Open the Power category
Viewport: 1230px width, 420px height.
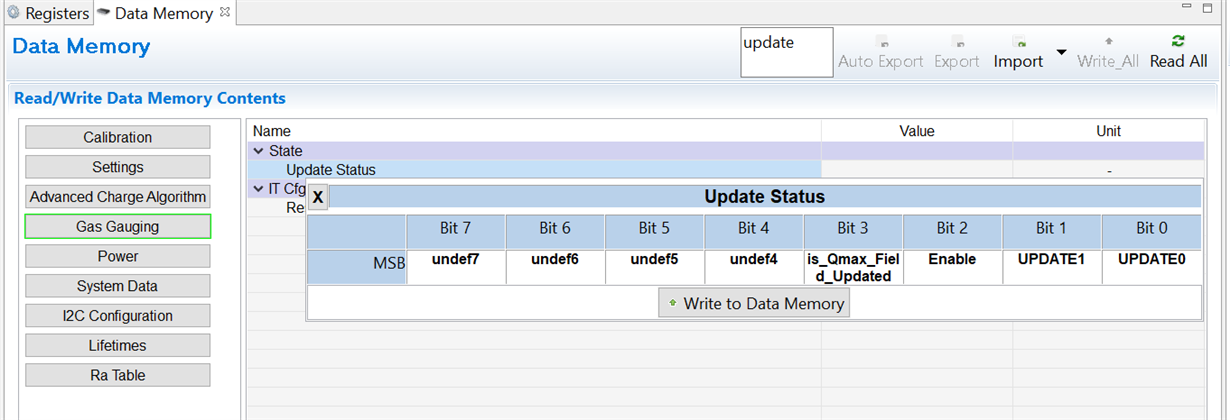coord(118,256)
